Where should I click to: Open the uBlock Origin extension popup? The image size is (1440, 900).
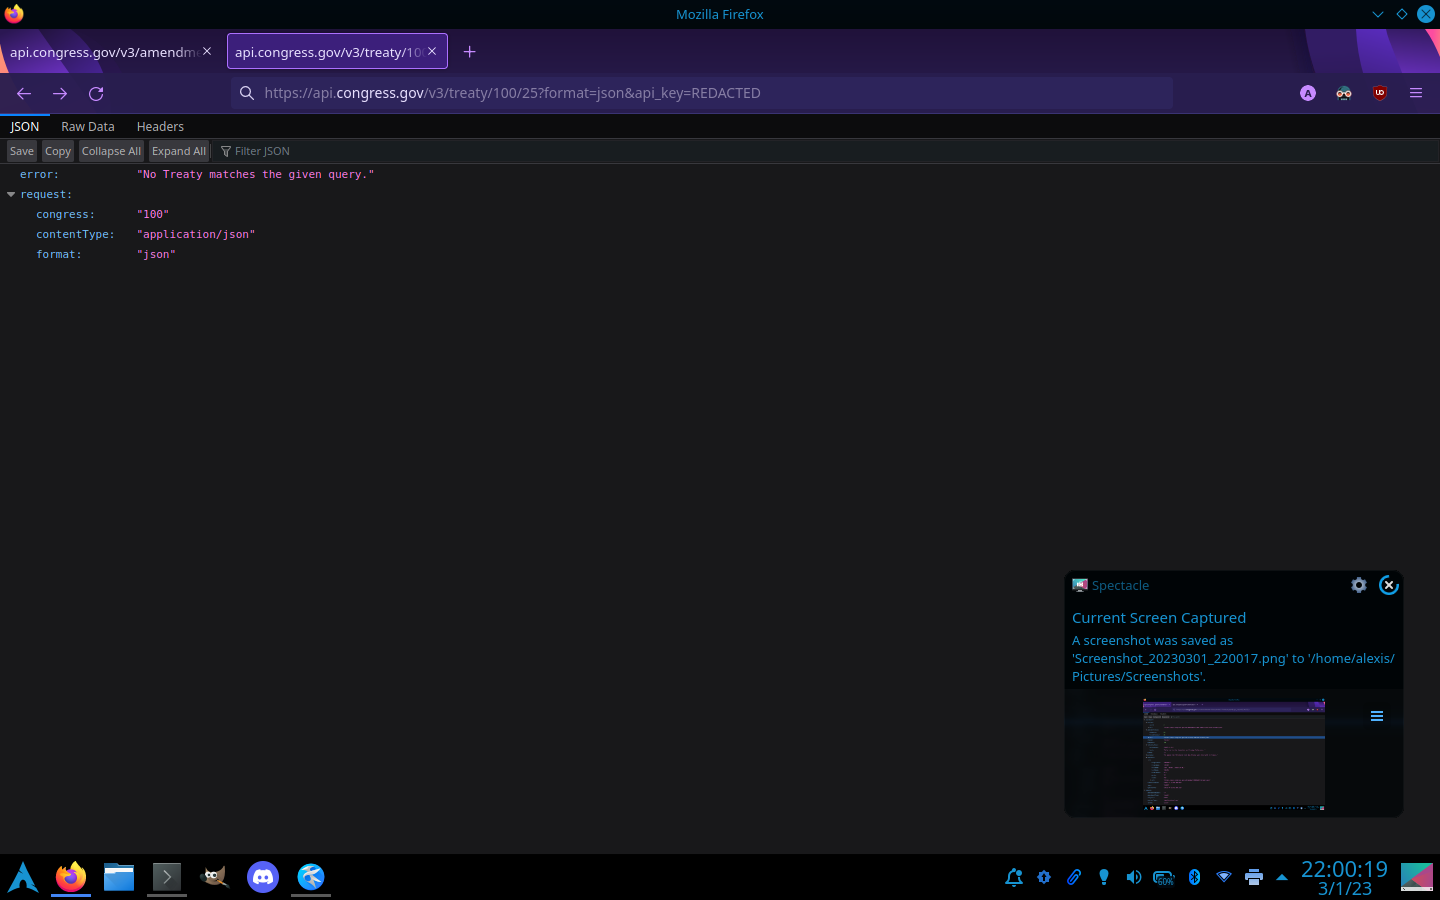pyautogui.click(x=1379, y=93)
